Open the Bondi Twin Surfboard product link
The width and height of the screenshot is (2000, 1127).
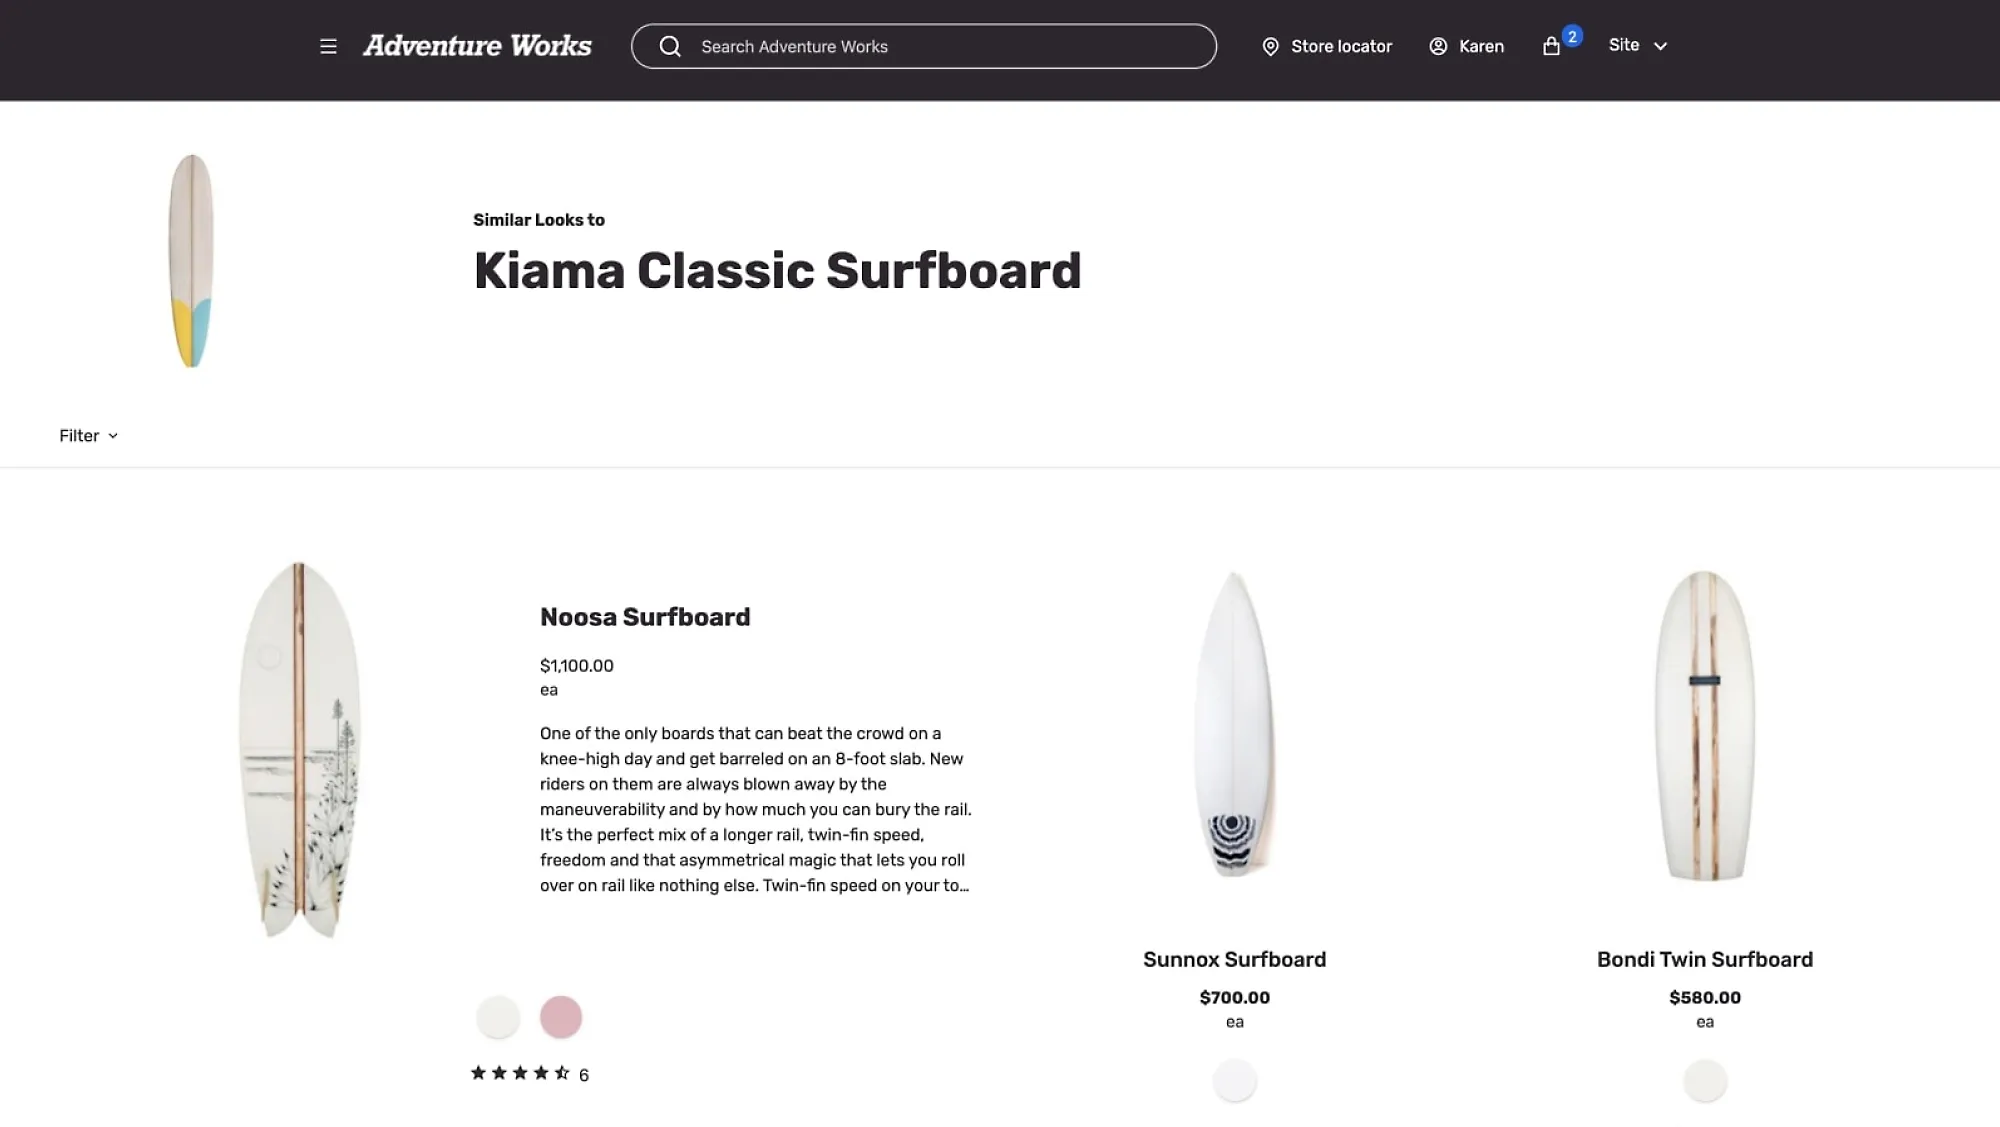coord(1704,959)
